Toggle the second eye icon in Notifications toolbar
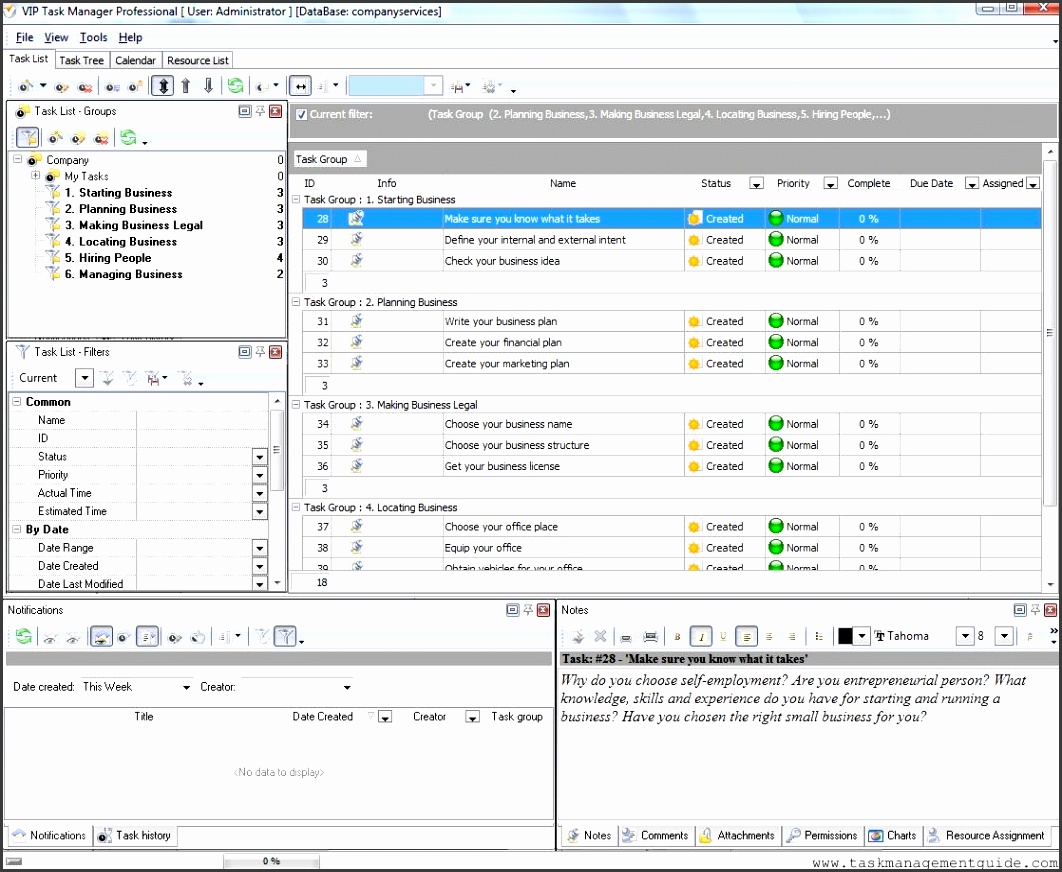The height and width of the screenshot is (872, 1062). pyautogui.click(x=74, y=637)
